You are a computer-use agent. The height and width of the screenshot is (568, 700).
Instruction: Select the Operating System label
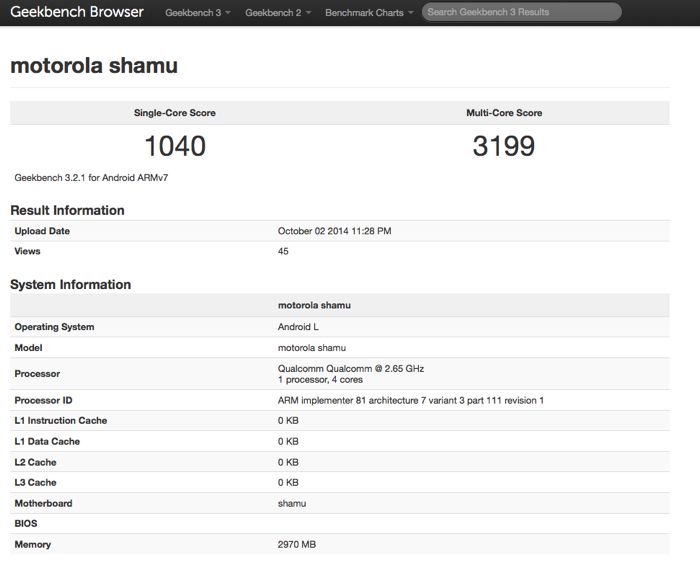[x=54, y=327]
